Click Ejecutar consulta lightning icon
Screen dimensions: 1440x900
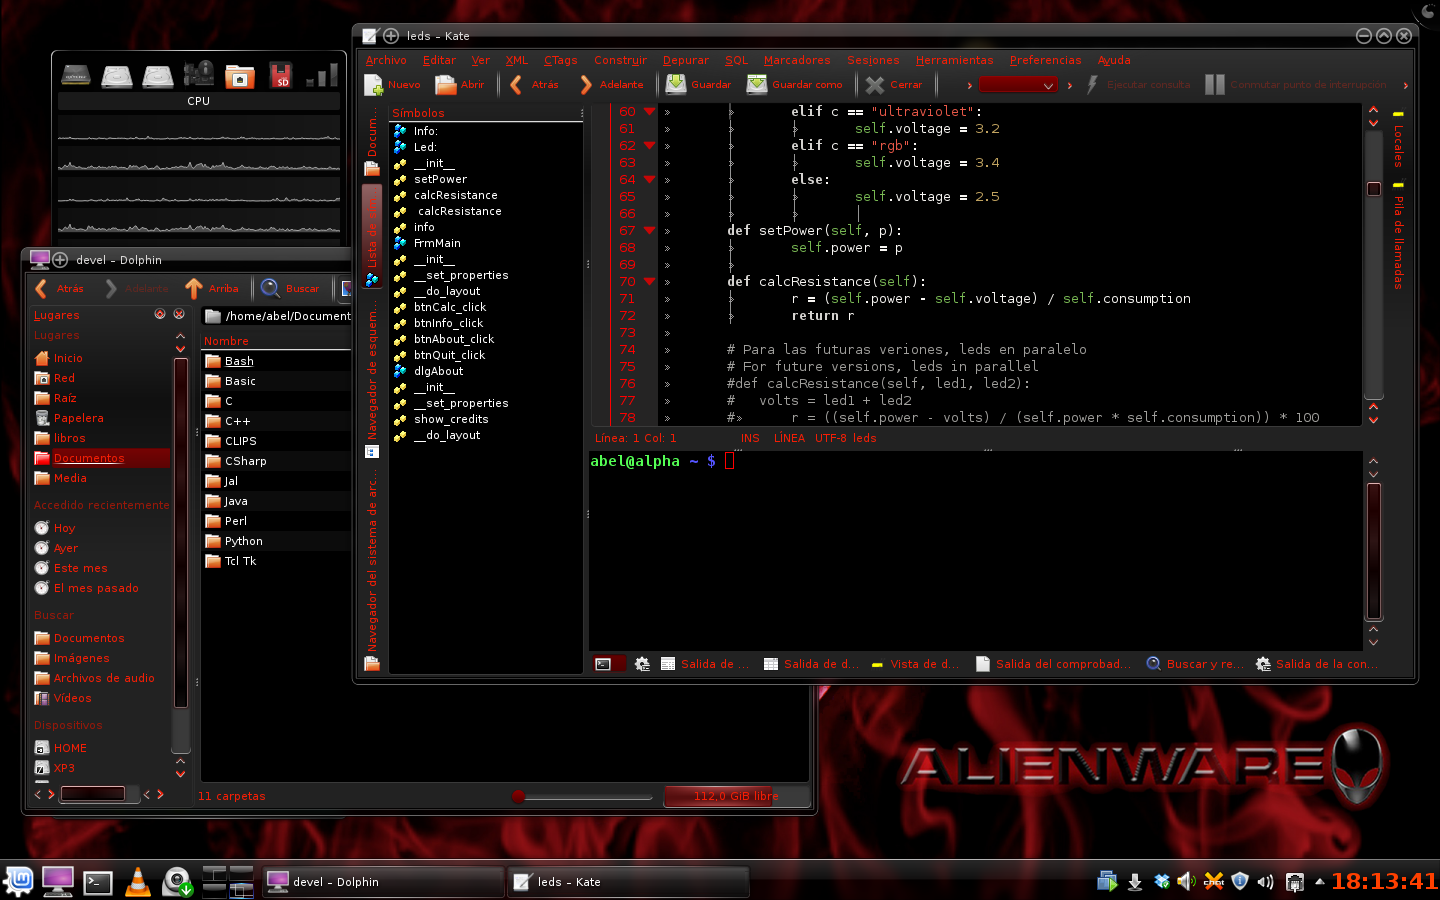point(1093,85)
